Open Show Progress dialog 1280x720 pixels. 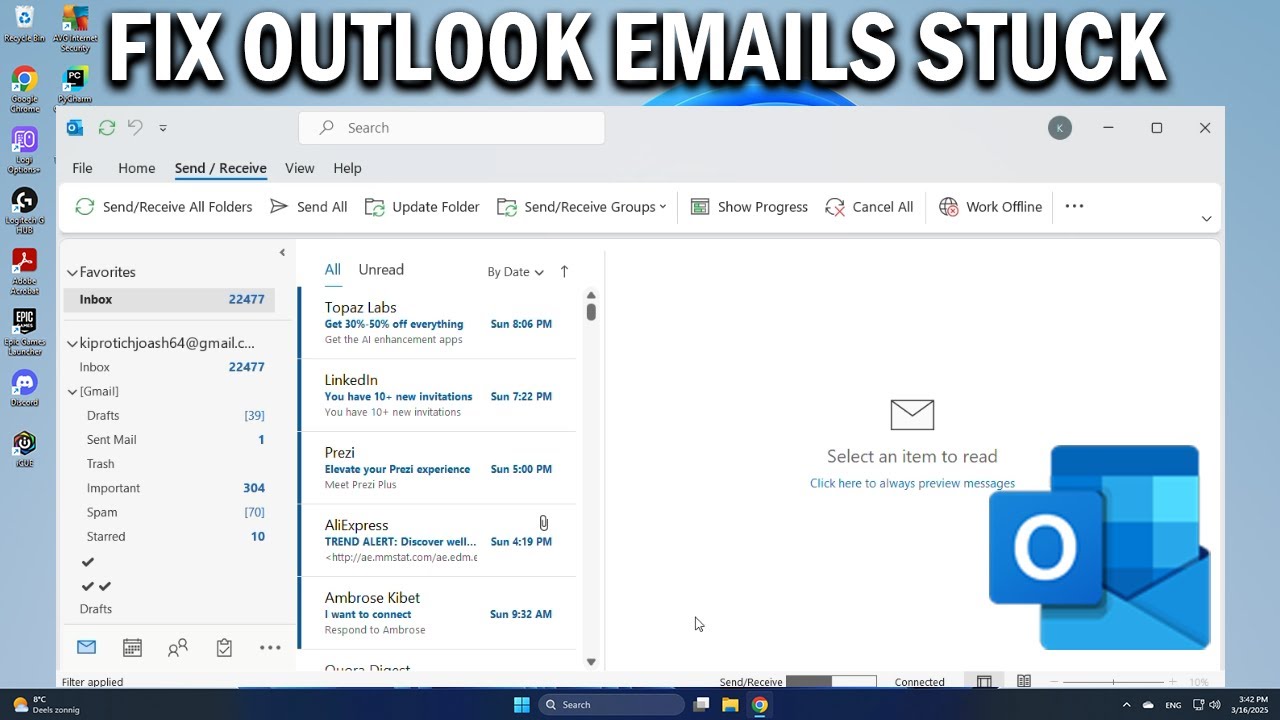coord(749,207)
